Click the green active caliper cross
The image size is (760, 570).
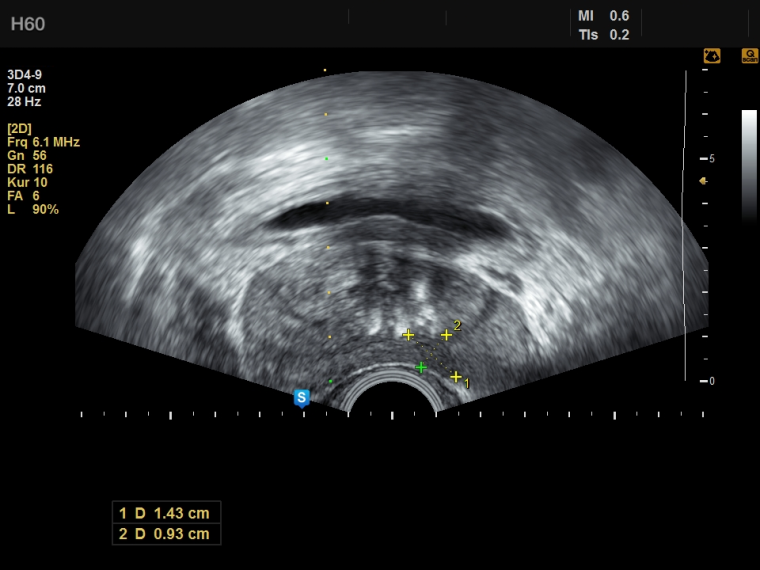[421, 368]
